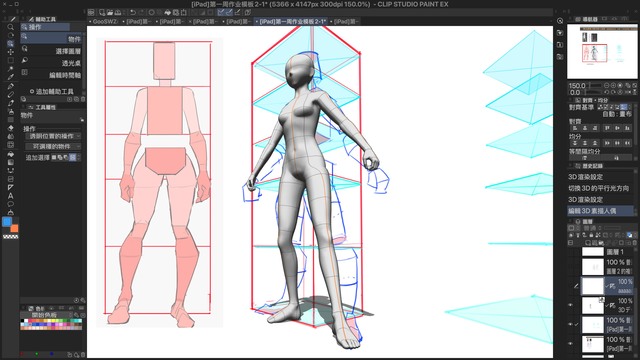Screen dimensions: 640x360
Task: Select the 操作 sub tool group tab
Action: [45, 27]
